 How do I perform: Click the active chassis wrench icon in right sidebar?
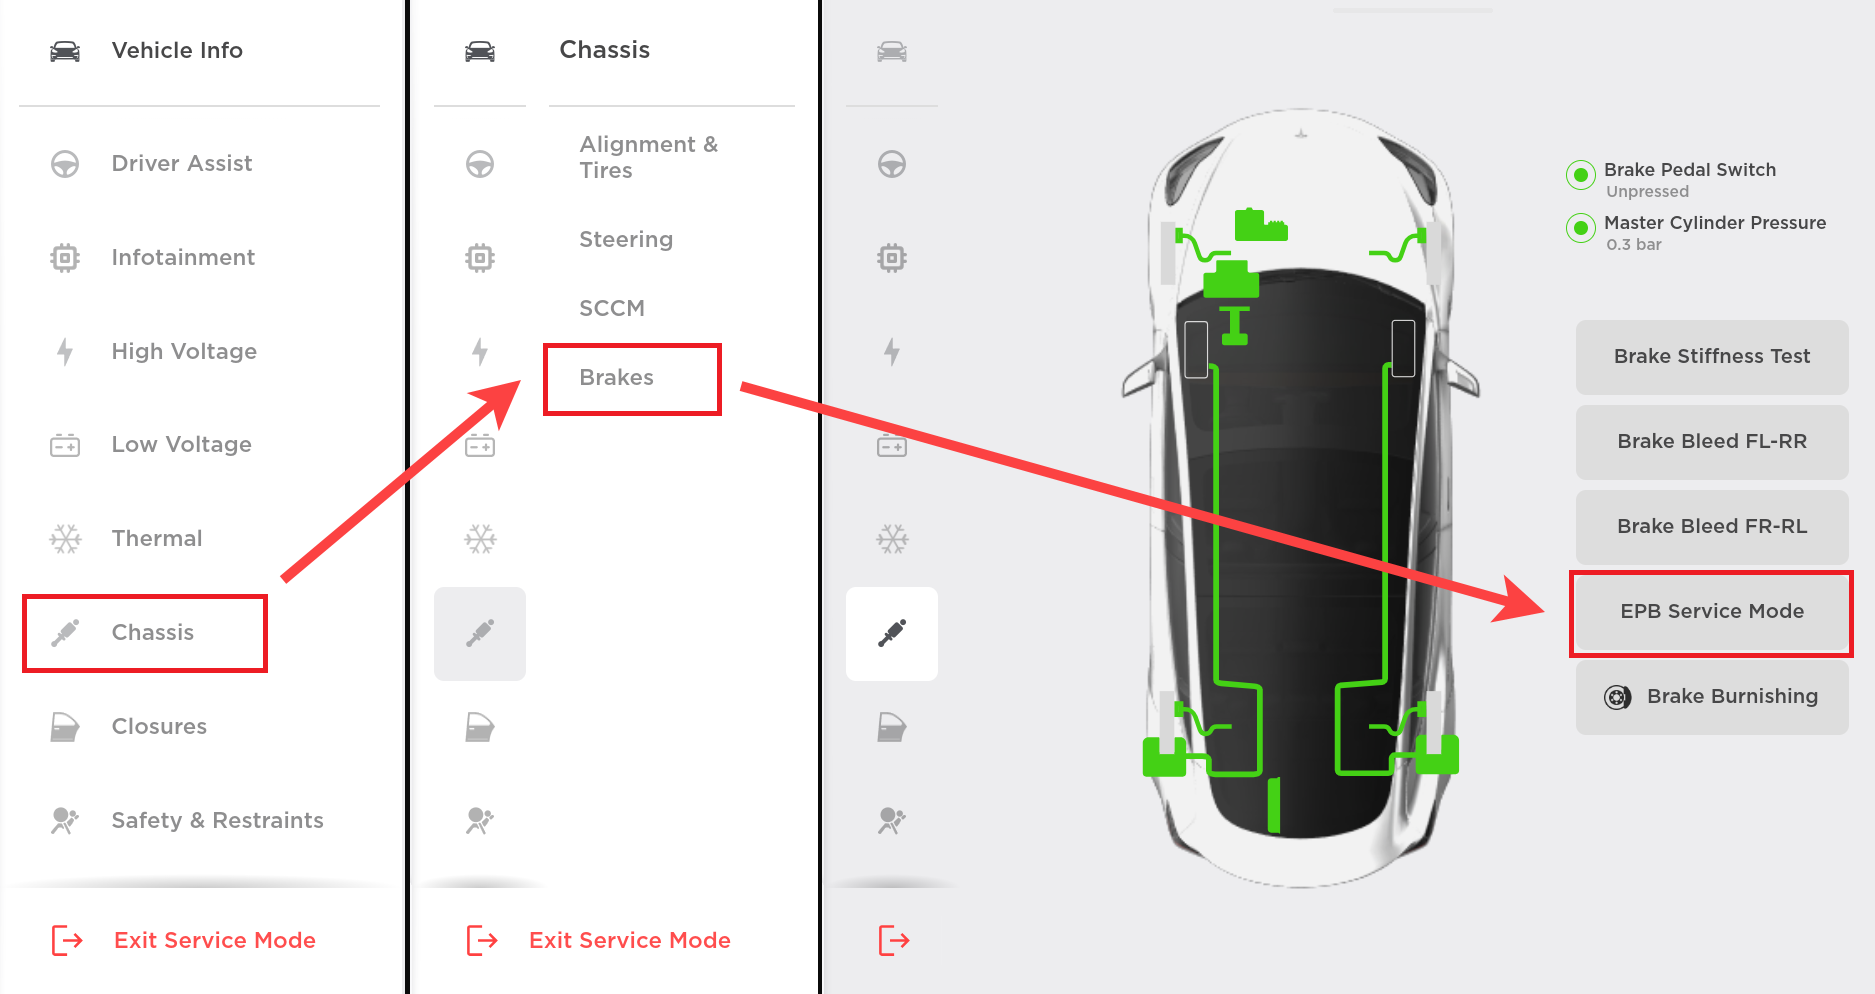point(892,634)
